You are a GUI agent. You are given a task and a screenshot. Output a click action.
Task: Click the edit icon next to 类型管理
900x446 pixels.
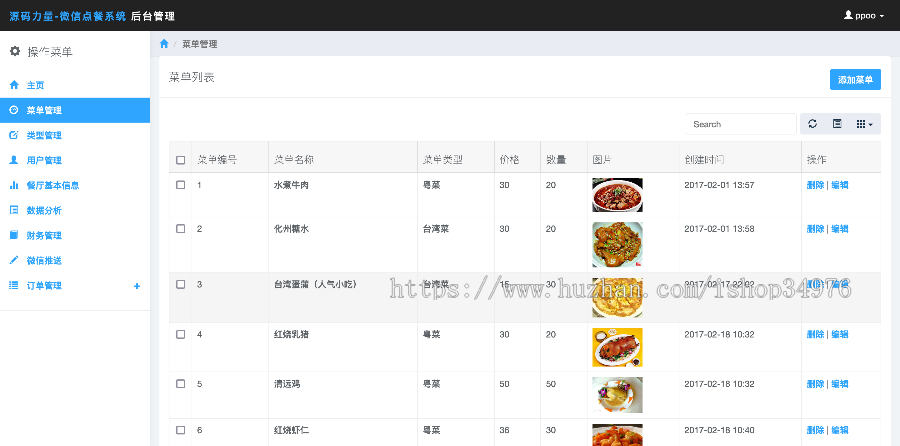[x=14, y=135]
